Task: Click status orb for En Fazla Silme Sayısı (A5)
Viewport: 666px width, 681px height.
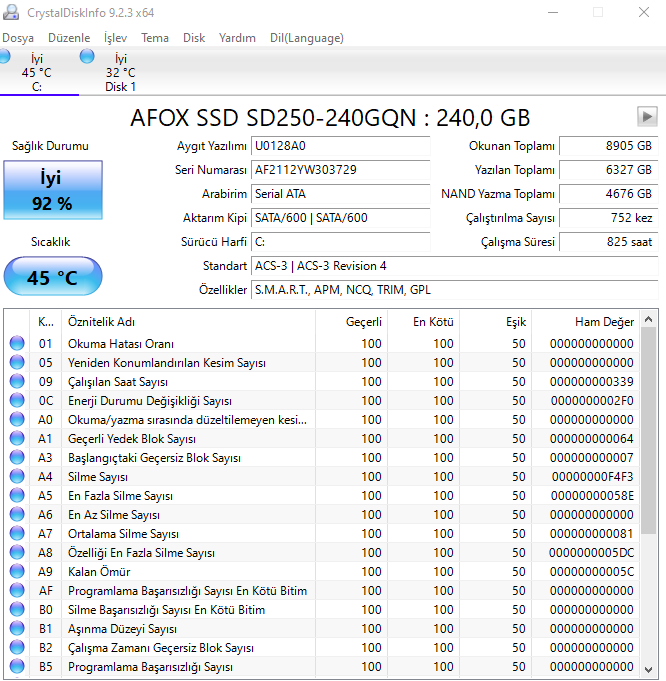Action: click(x=17, y=495)
